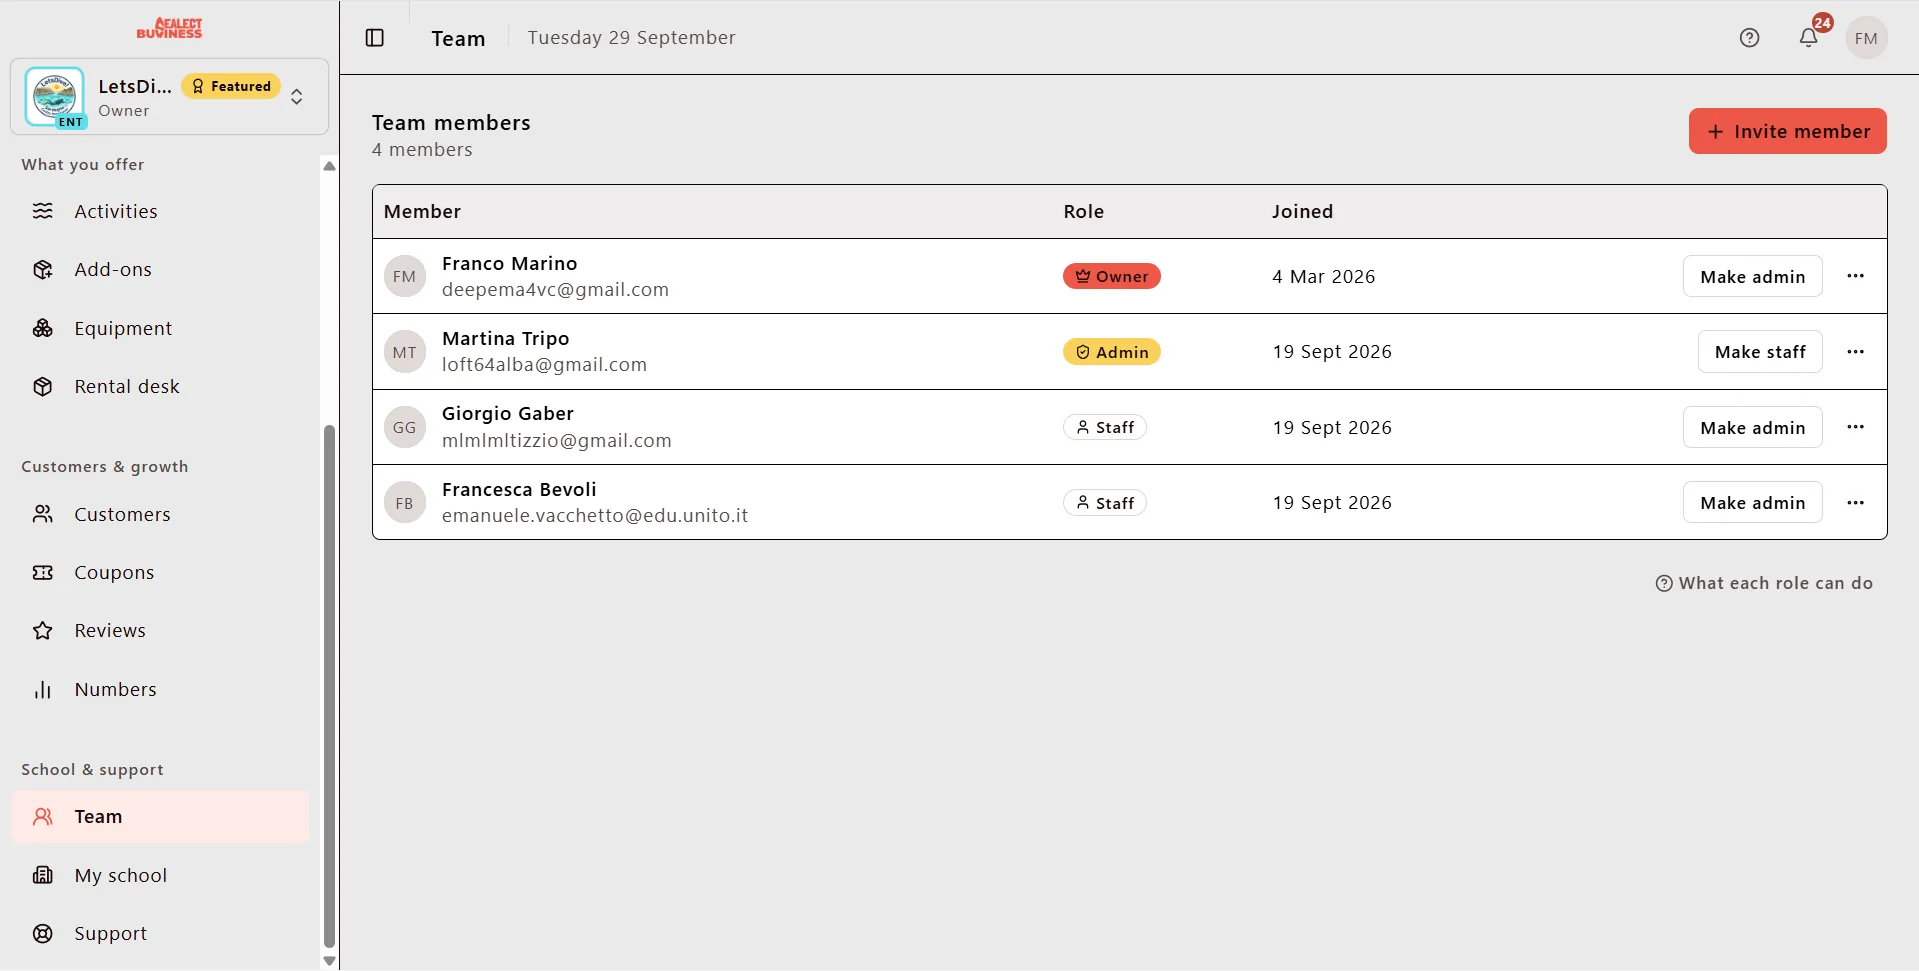Image resolution: width=1919 pixels, height=971 pixels.
Task: Go to Coupons
Action: click(160, 573)
